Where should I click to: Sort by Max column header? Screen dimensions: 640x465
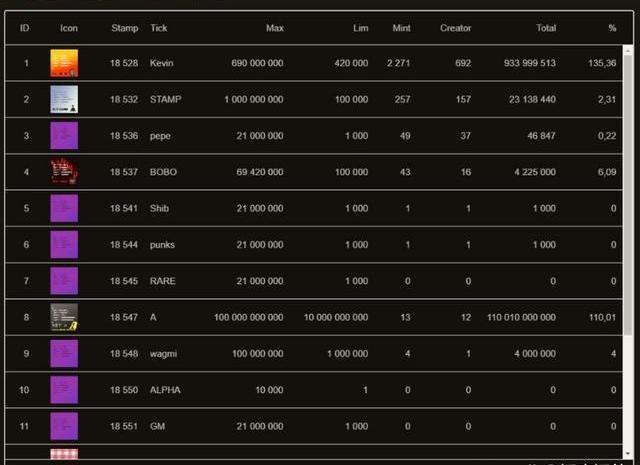274,28
